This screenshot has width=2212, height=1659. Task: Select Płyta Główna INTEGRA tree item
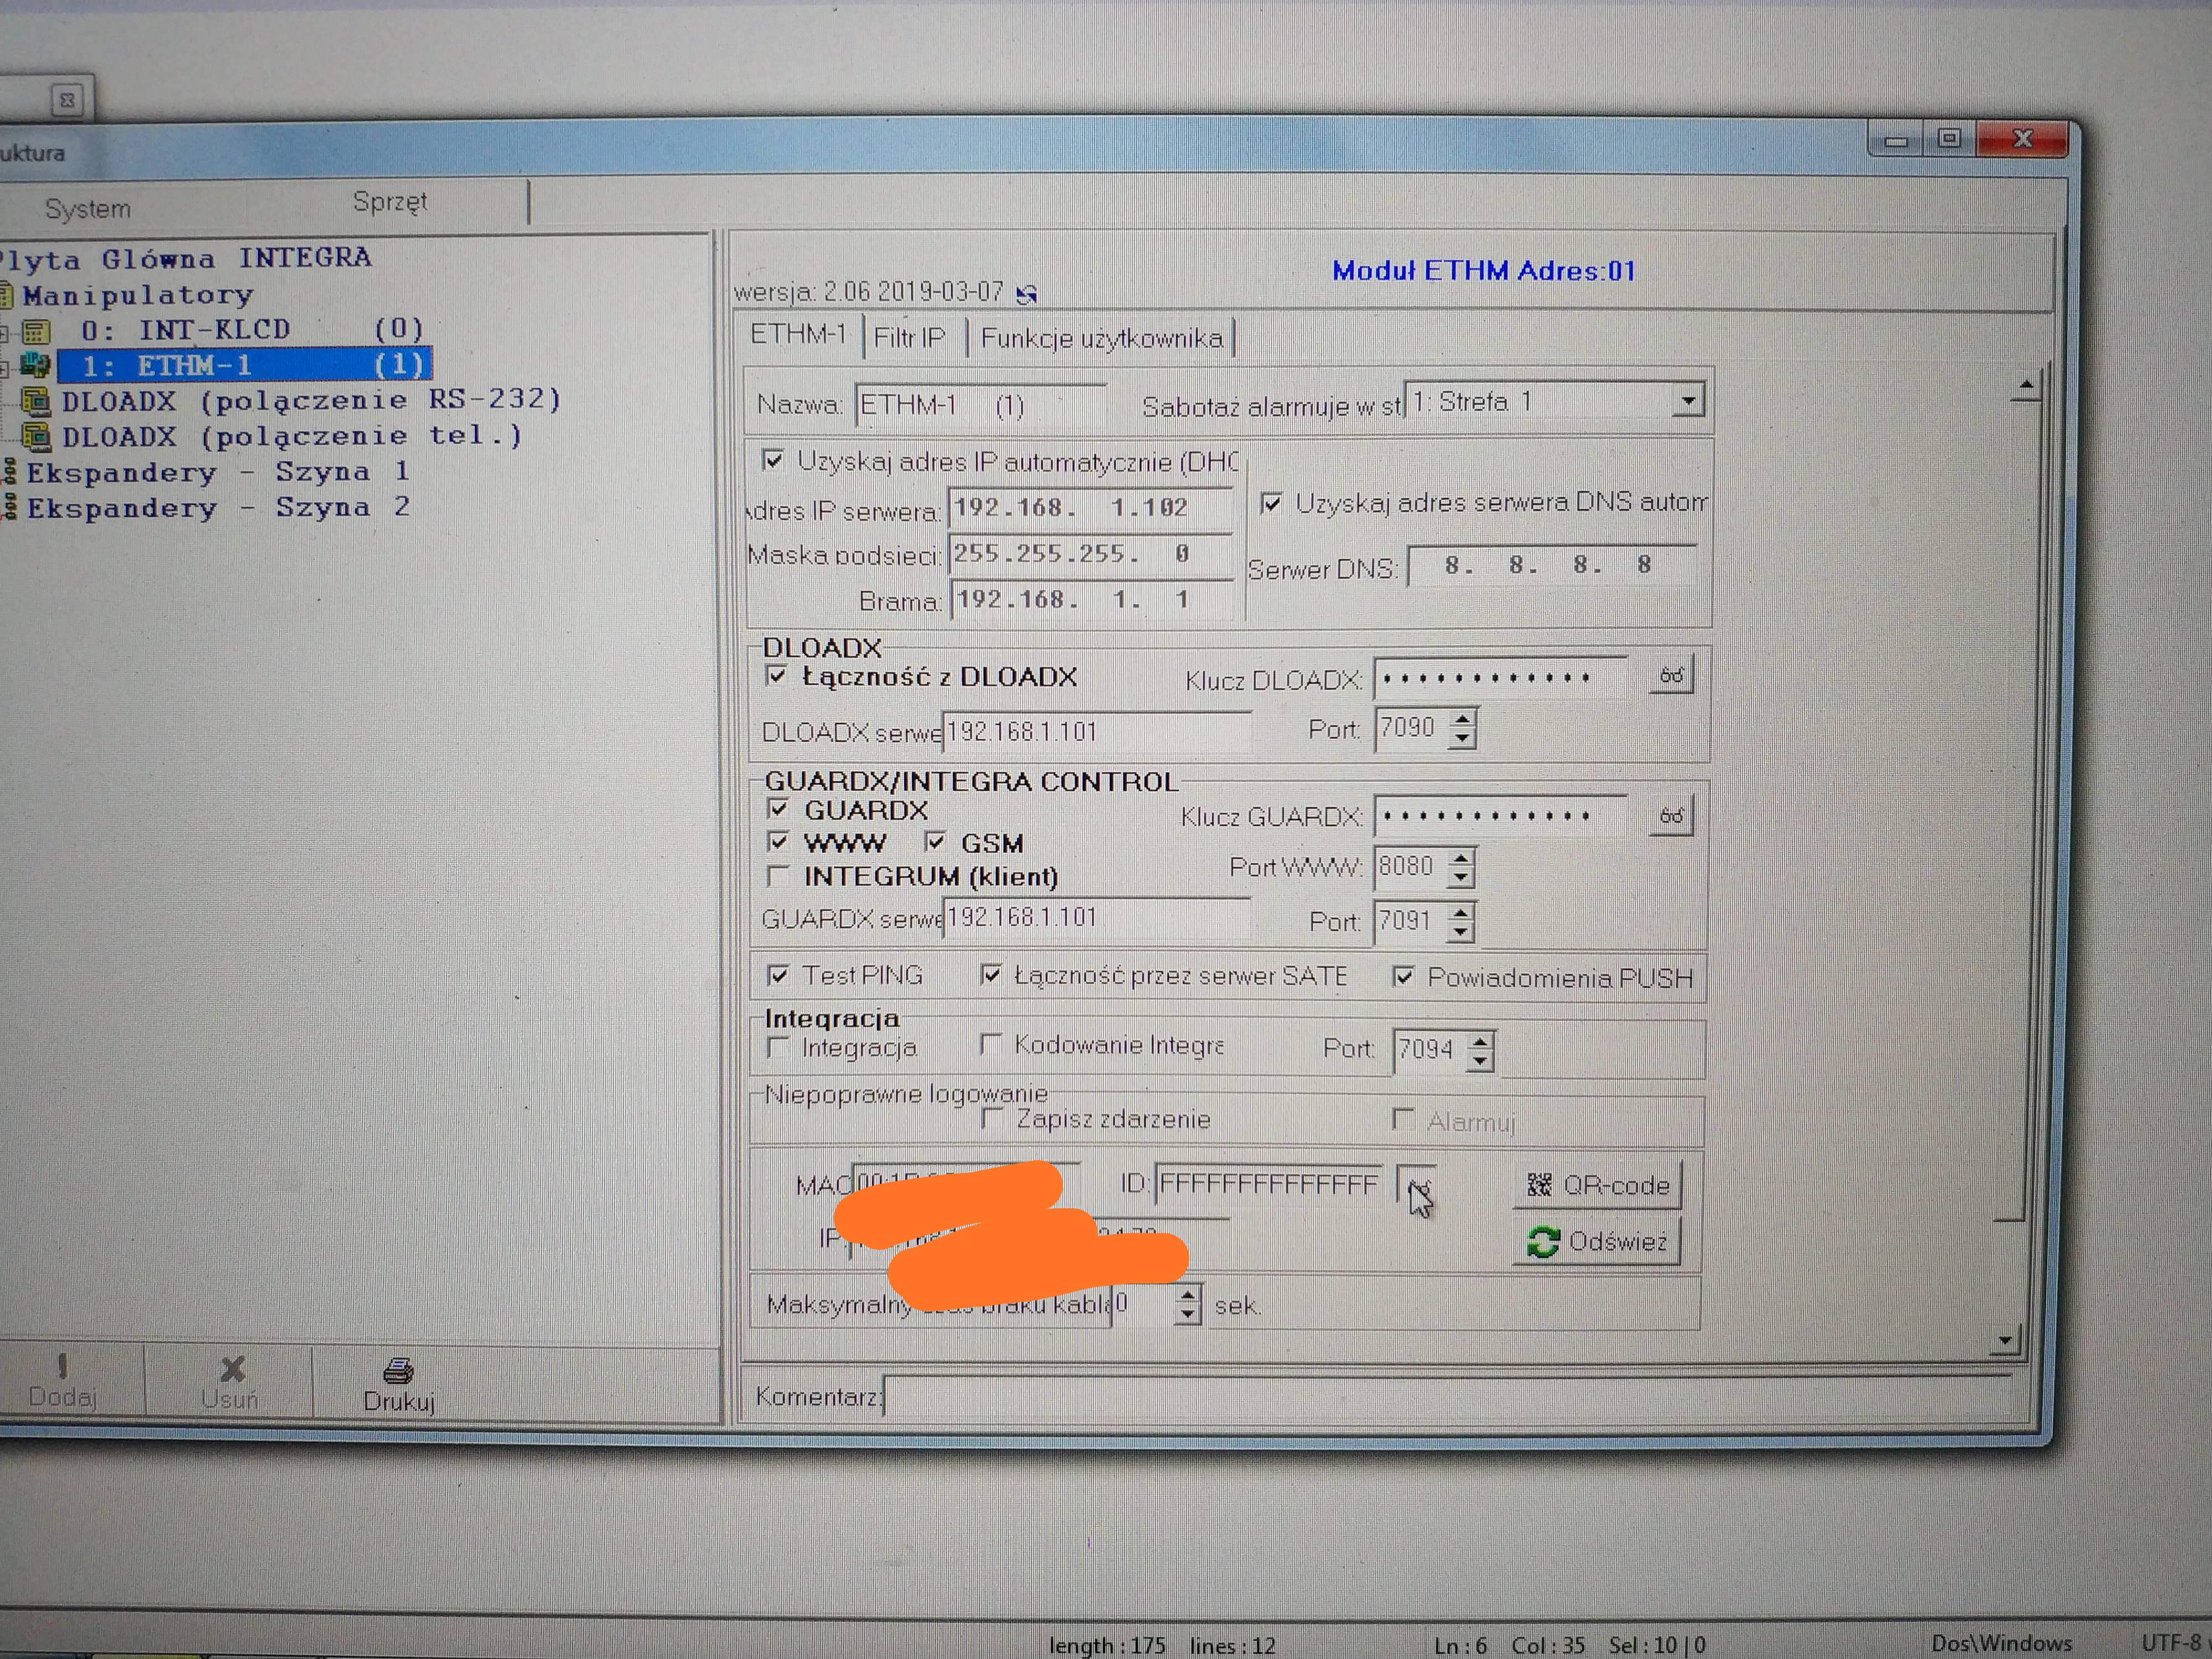coord(186,258)
